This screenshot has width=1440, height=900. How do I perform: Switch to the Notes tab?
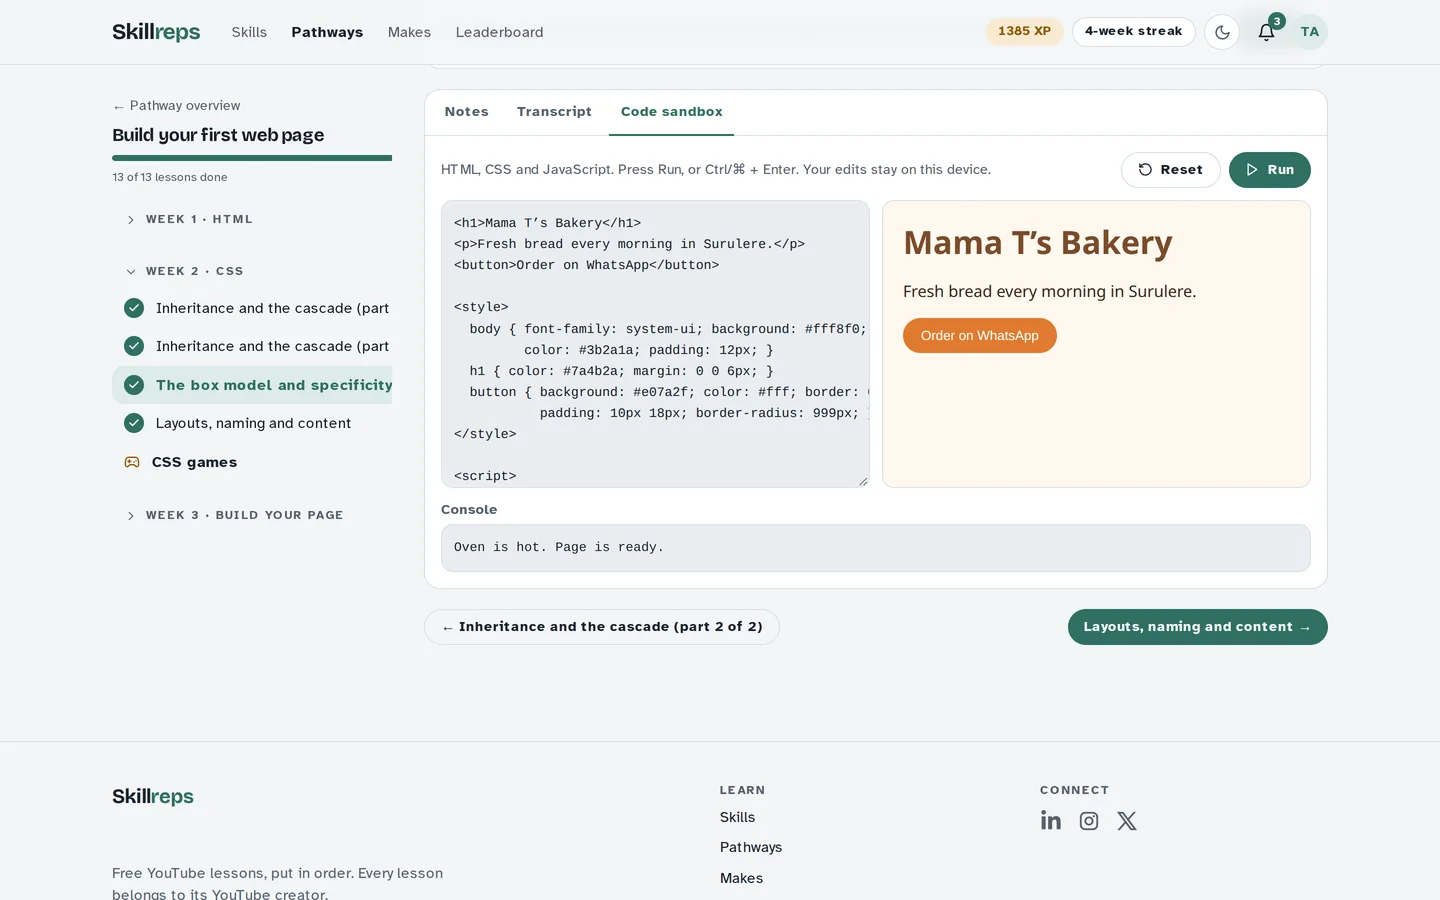(467, 112)
